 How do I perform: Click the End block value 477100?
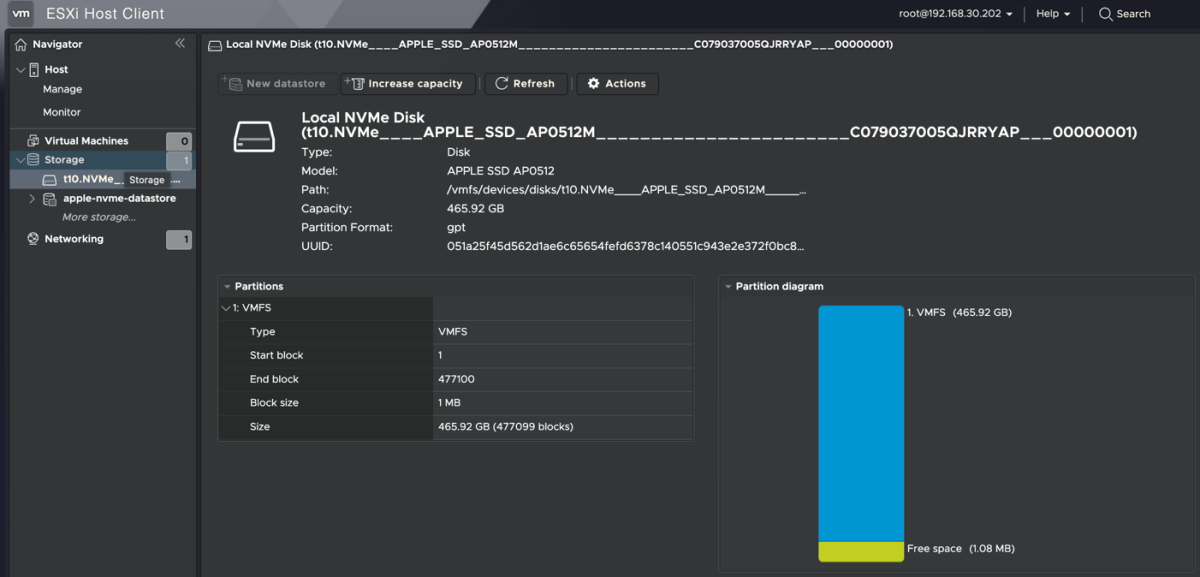(x=456, y=380)
